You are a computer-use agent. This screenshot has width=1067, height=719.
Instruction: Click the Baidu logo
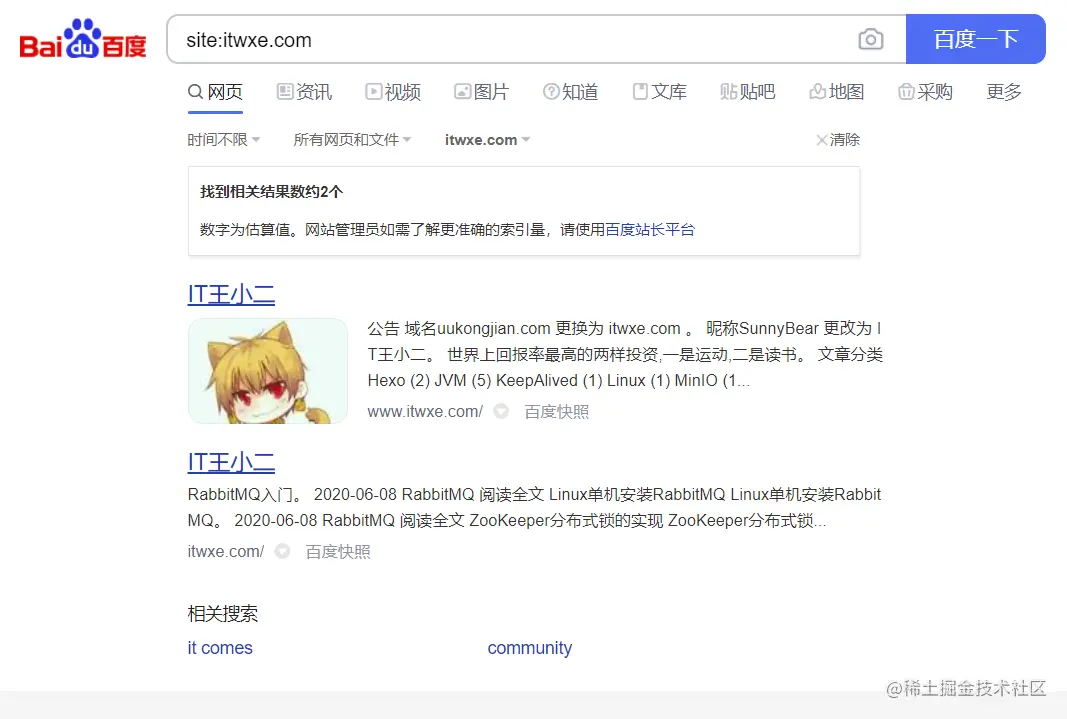[83, 39]
